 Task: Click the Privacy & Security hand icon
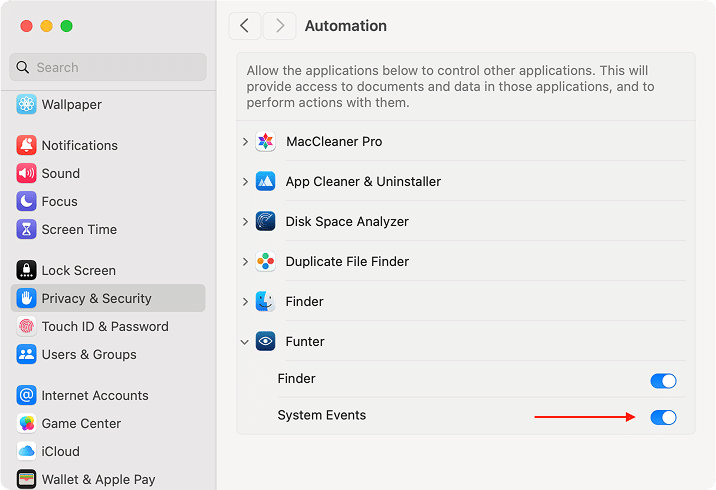tap(26, 298)
